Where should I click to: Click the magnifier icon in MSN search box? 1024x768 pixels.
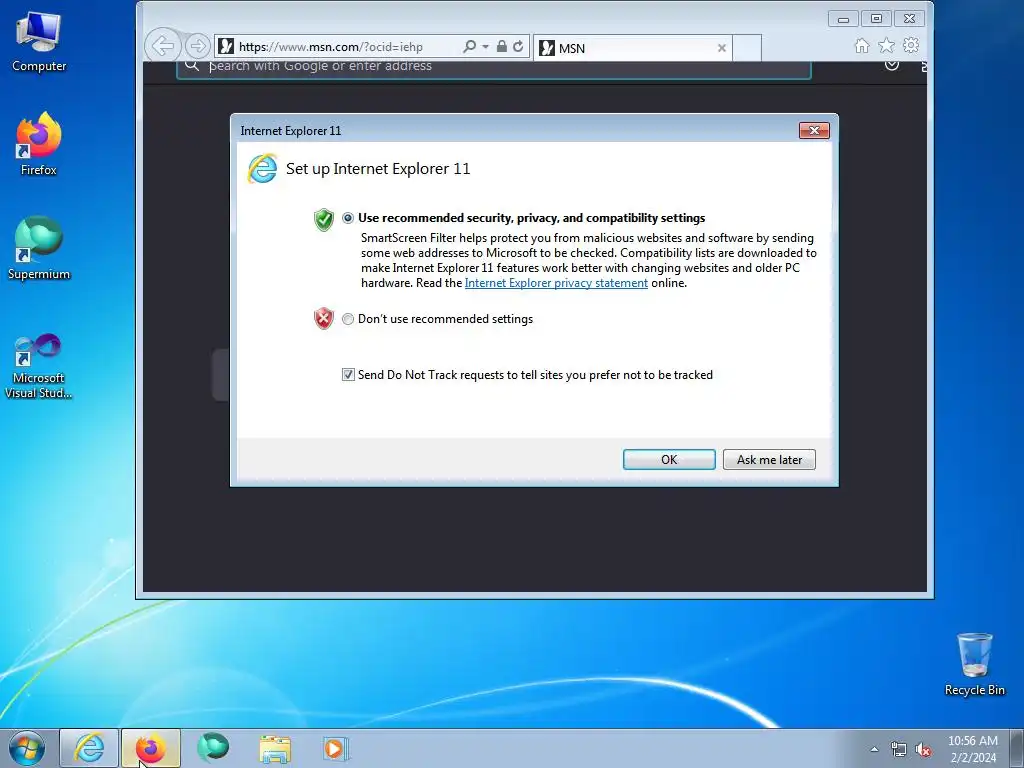[x=191, y=65]
